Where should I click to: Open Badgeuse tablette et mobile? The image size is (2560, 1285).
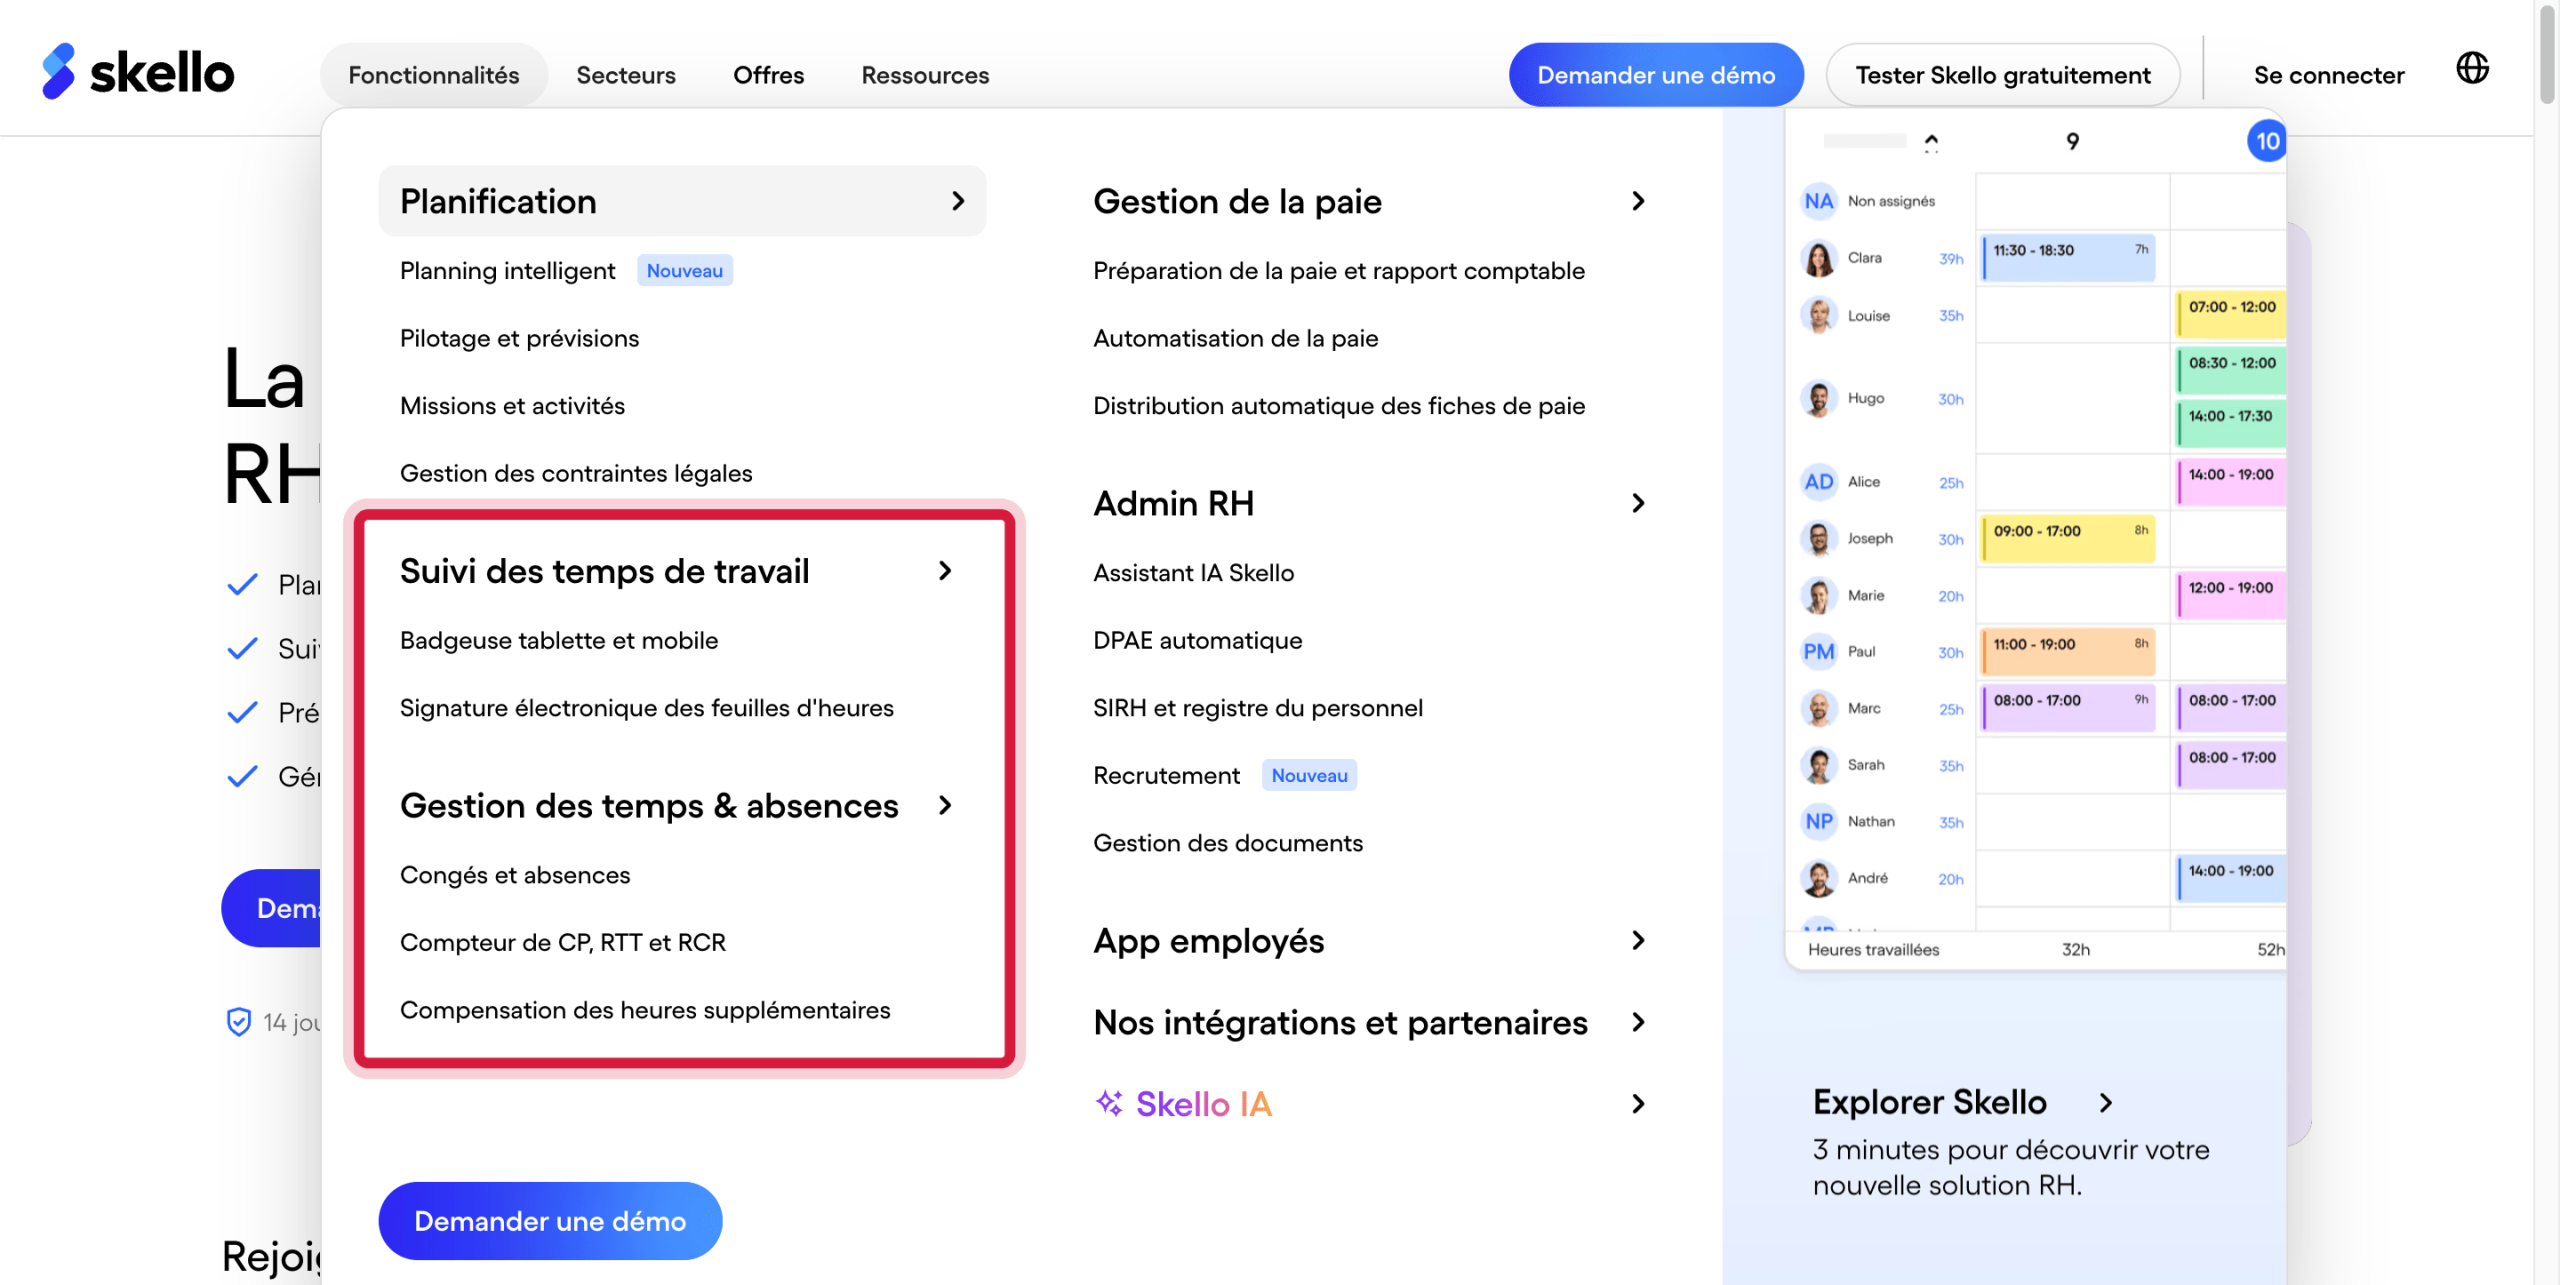pyautogui.click(x=559, y=640)
